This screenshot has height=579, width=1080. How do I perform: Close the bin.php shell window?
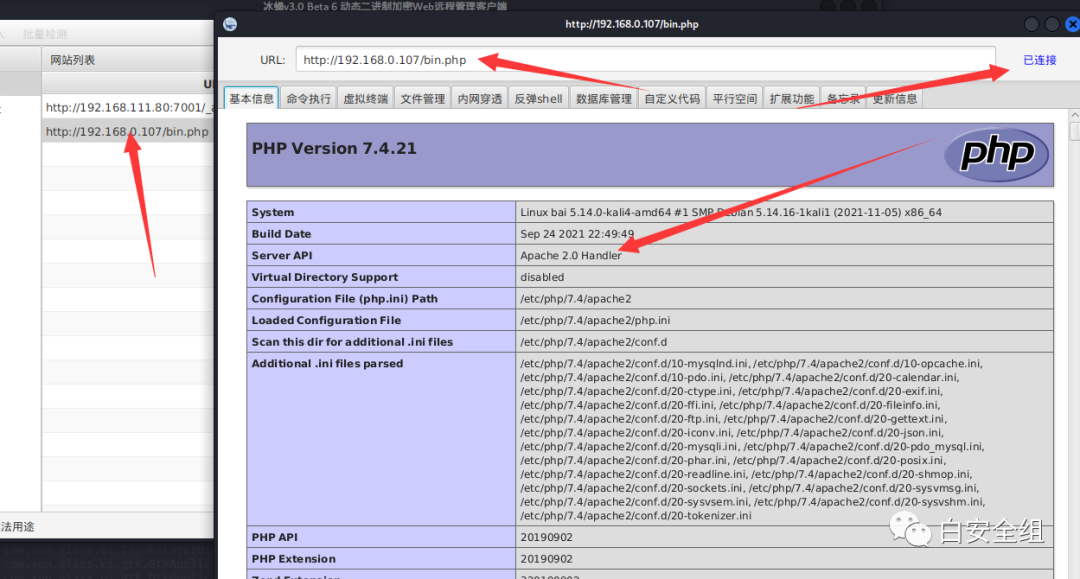tap(1072, 24)
